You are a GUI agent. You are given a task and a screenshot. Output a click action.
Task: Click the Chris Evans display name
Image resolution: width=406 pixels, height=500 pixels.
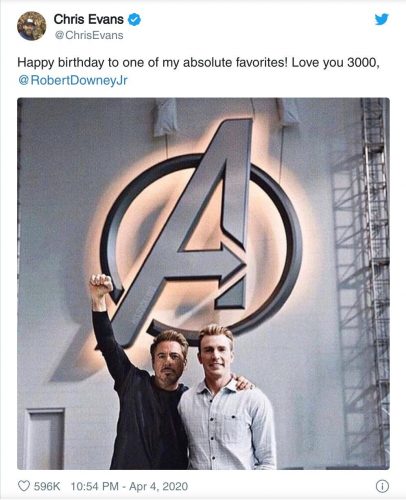tap(88, 19)
